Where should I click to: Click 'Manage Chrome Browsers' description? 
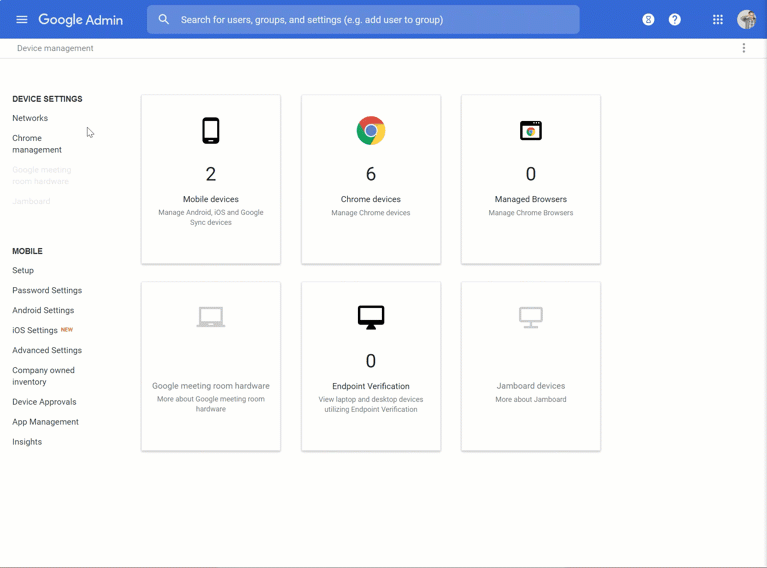[531, 213]
